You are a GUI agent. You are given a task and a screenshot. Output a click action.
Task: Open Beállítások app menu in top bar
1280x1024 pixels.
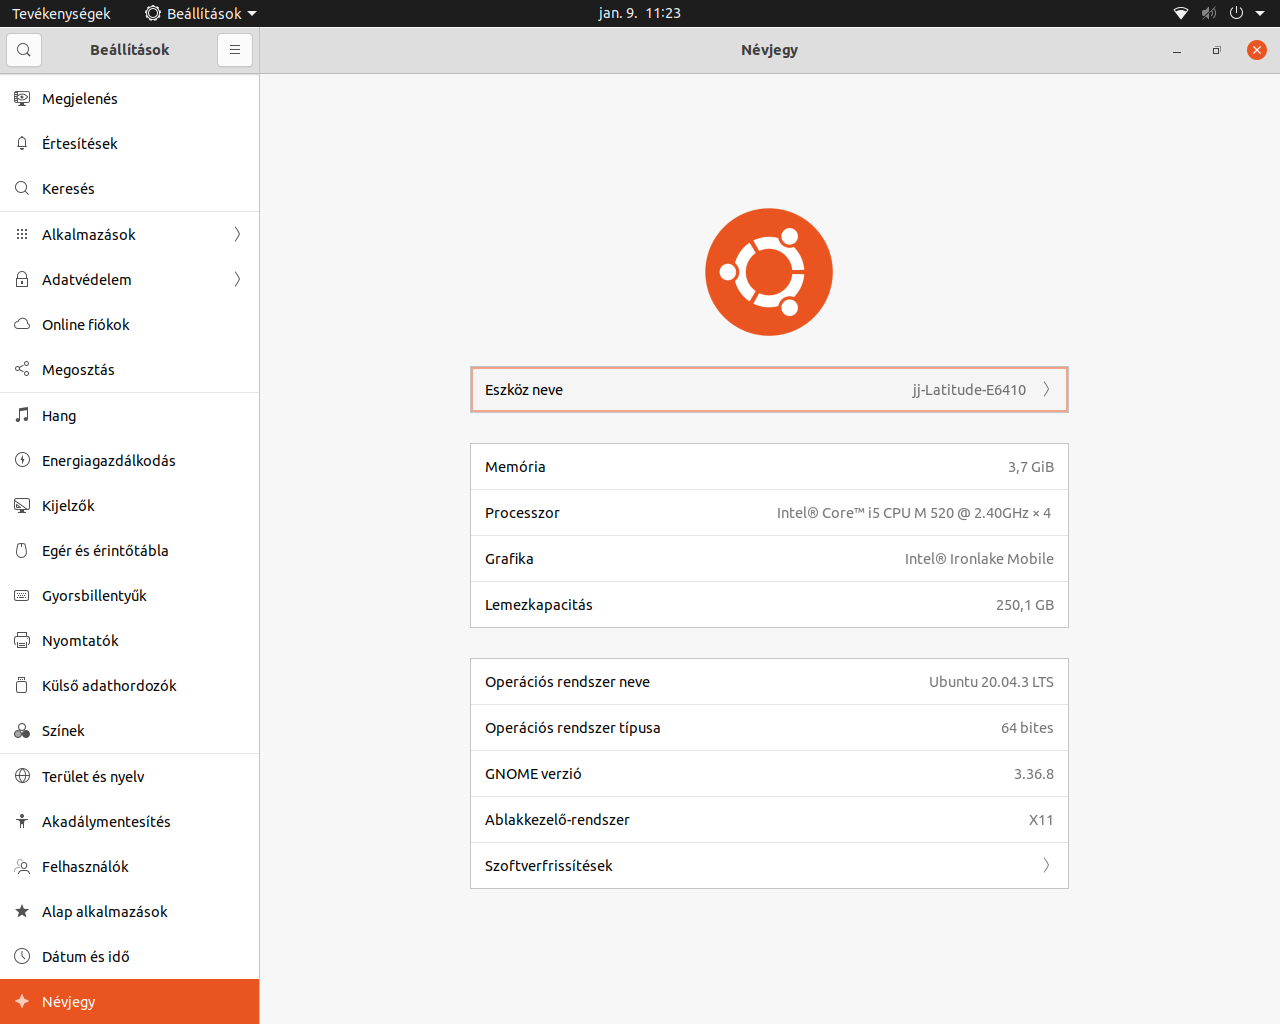pos(201,13)
